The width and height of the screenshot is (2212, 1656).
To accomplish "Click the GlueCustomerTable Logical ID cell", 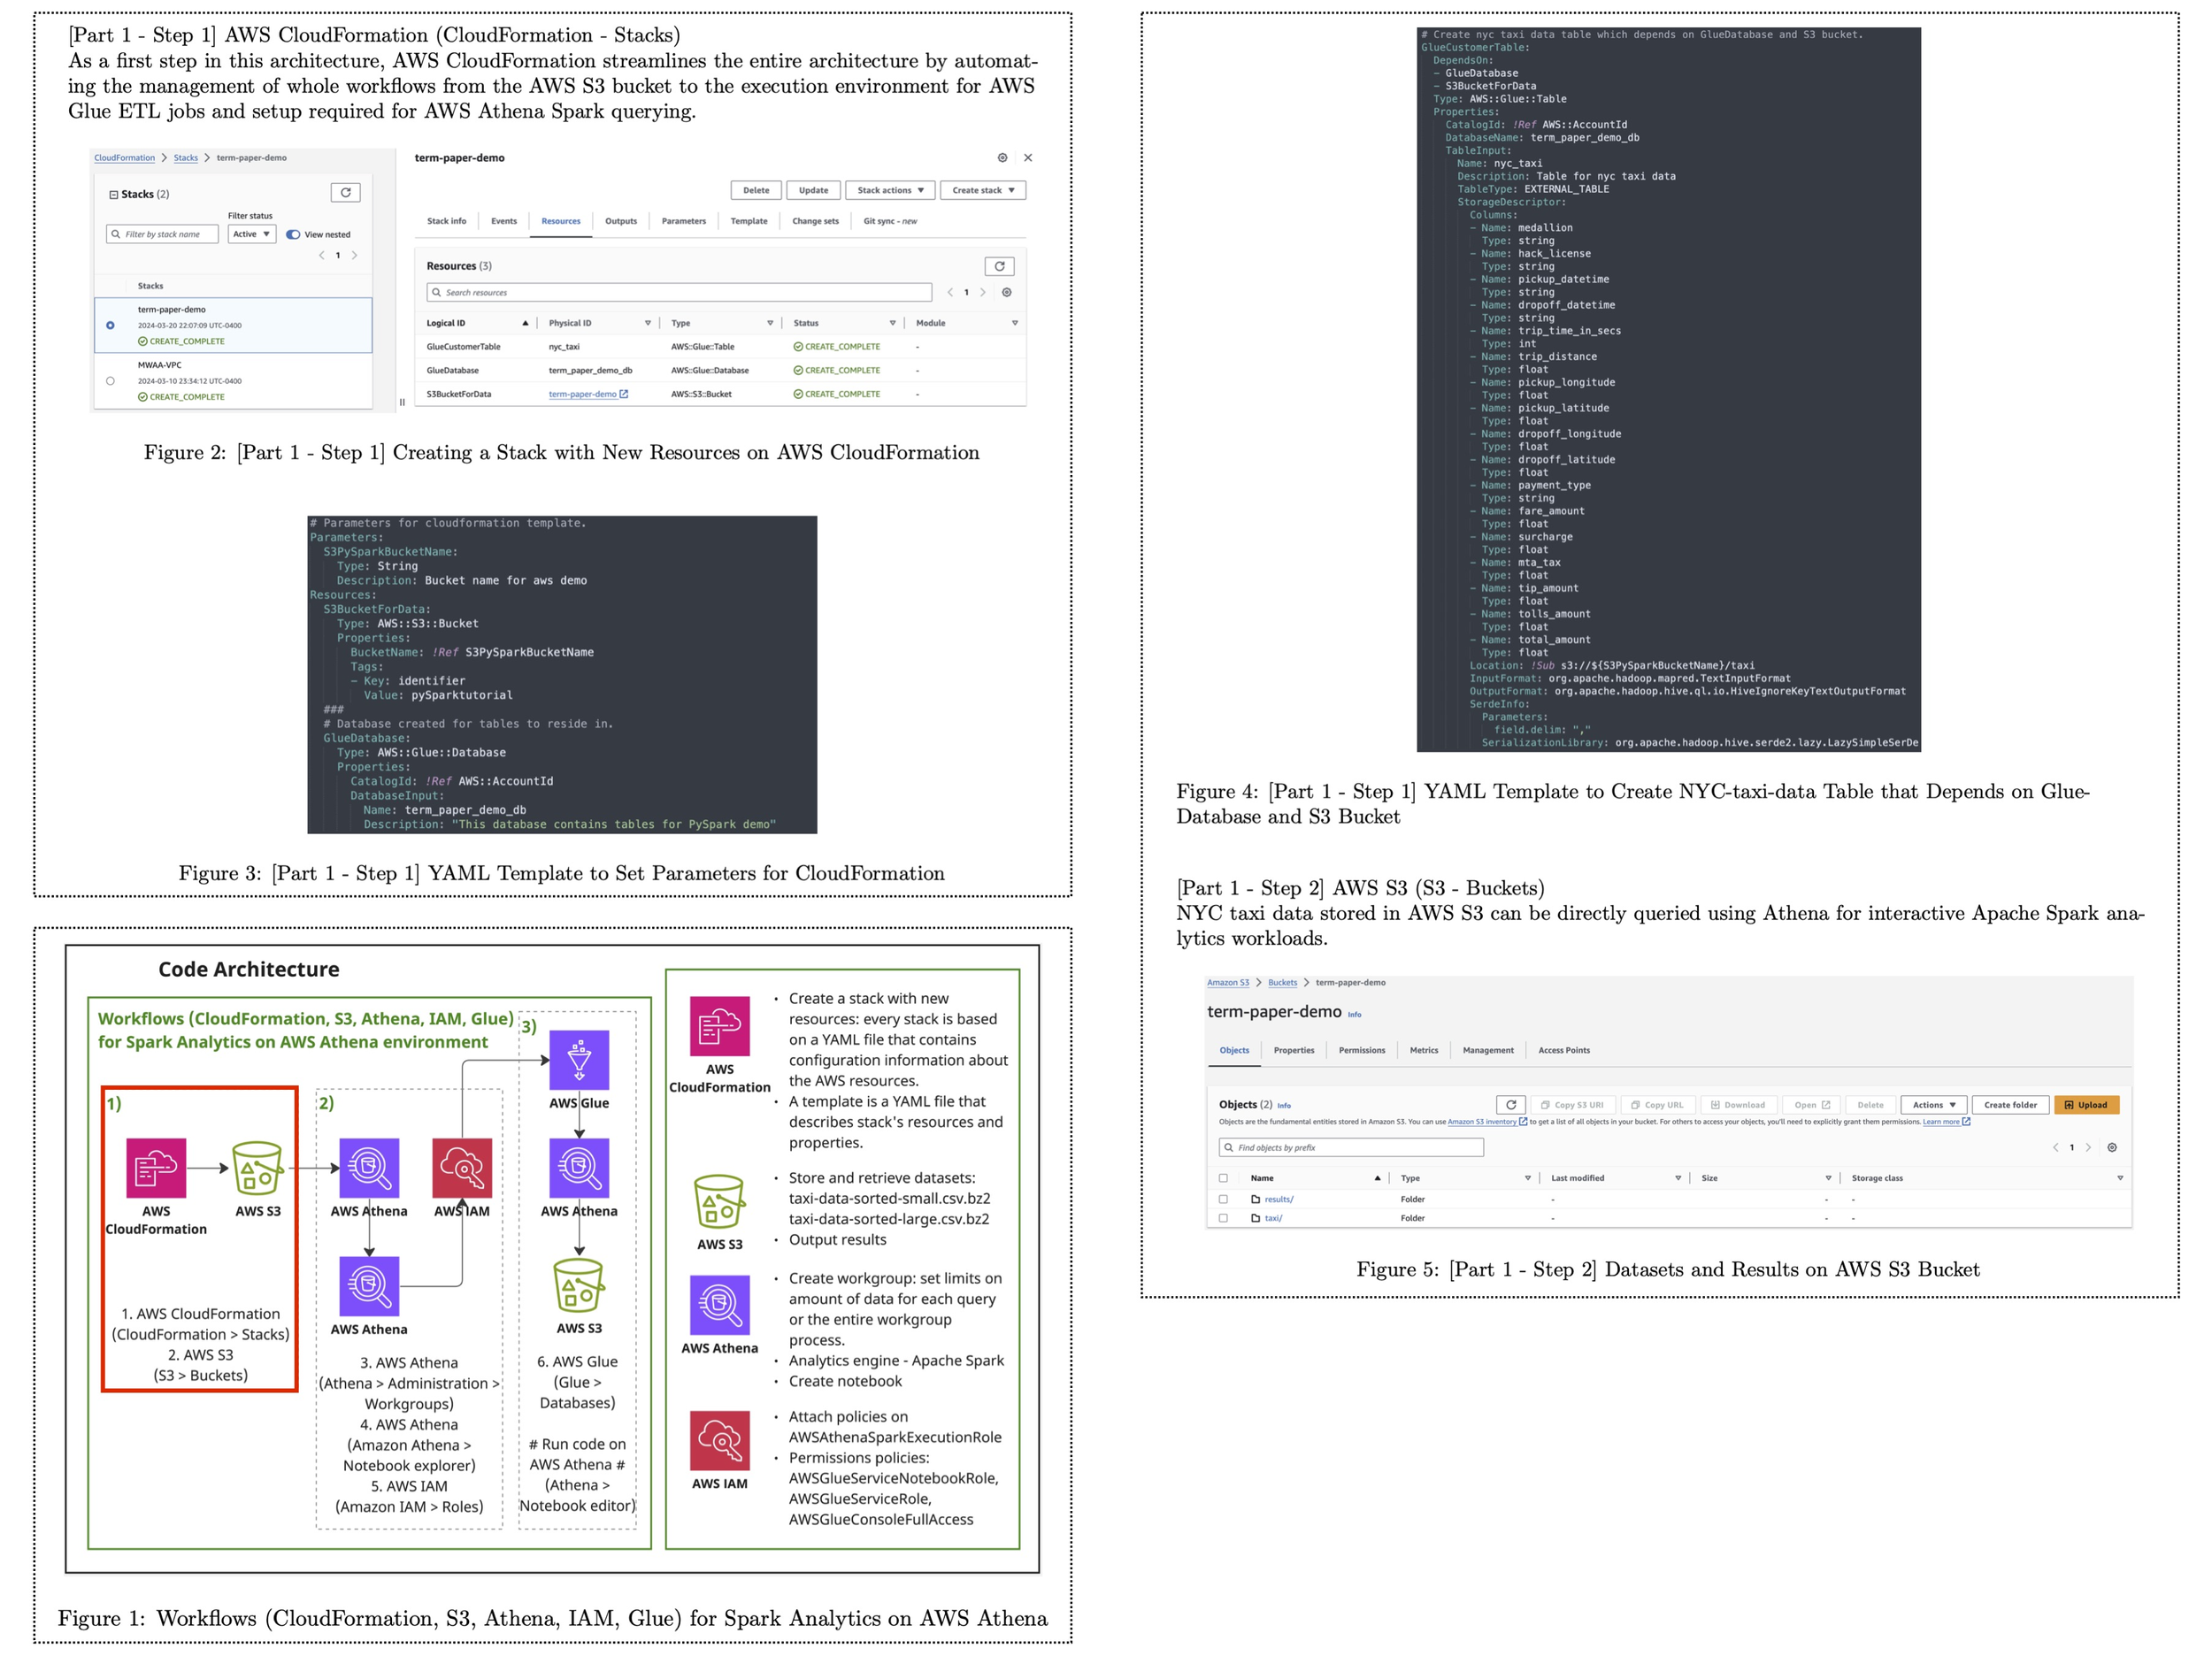I will coord(463,347).
